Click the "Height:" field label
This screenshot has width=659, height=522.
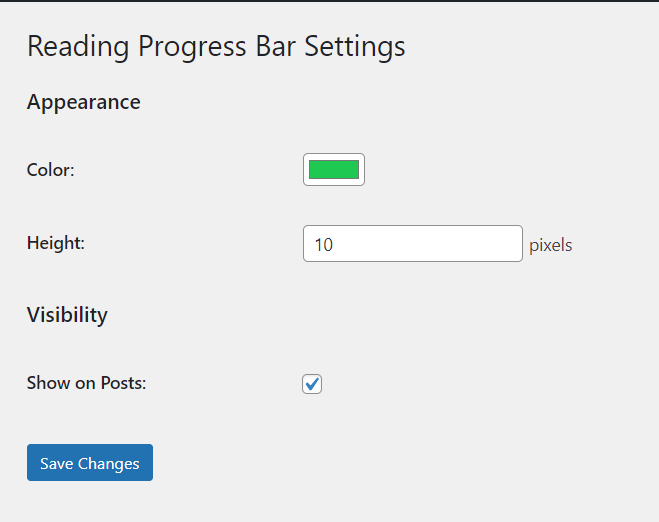(x=56, y=243)
